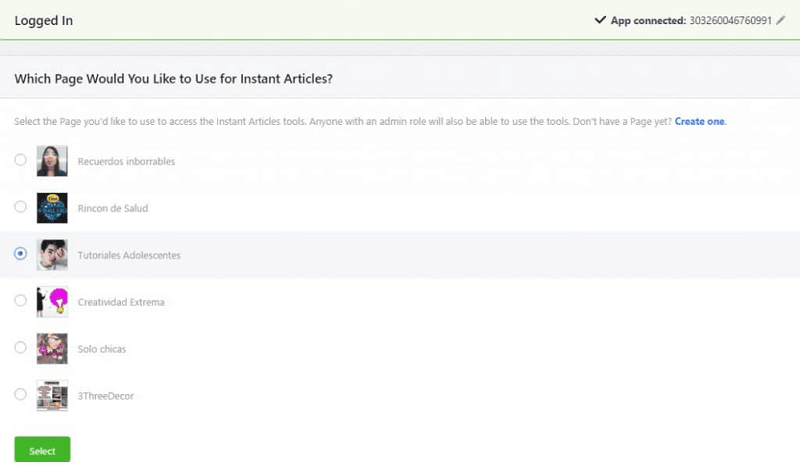The width and height of the screenshot is (800, 466).
Task: Click the pencil edit icon beside App ID
Action: coord(781,20)
